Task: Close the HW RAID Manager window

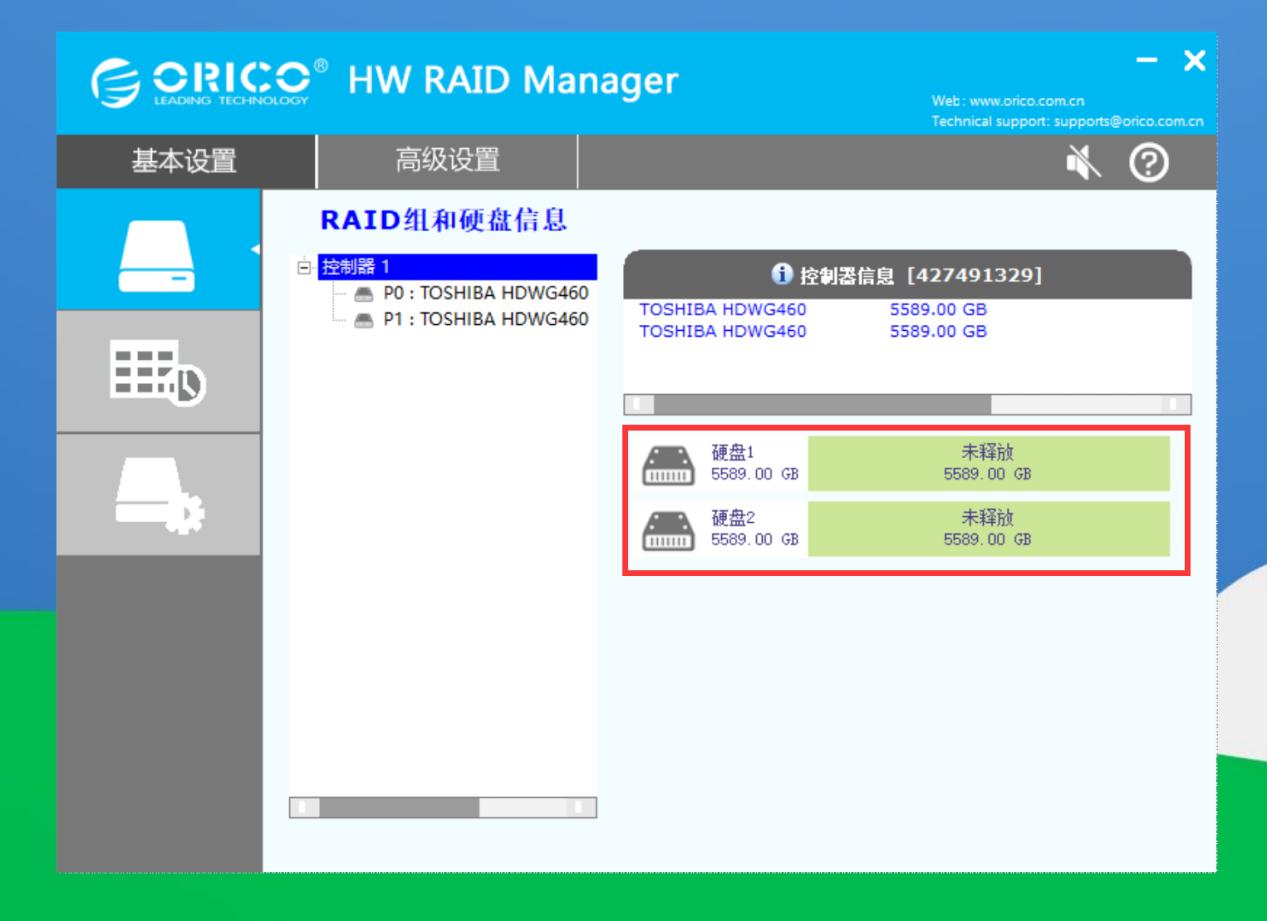Action: coord(1192,62)
